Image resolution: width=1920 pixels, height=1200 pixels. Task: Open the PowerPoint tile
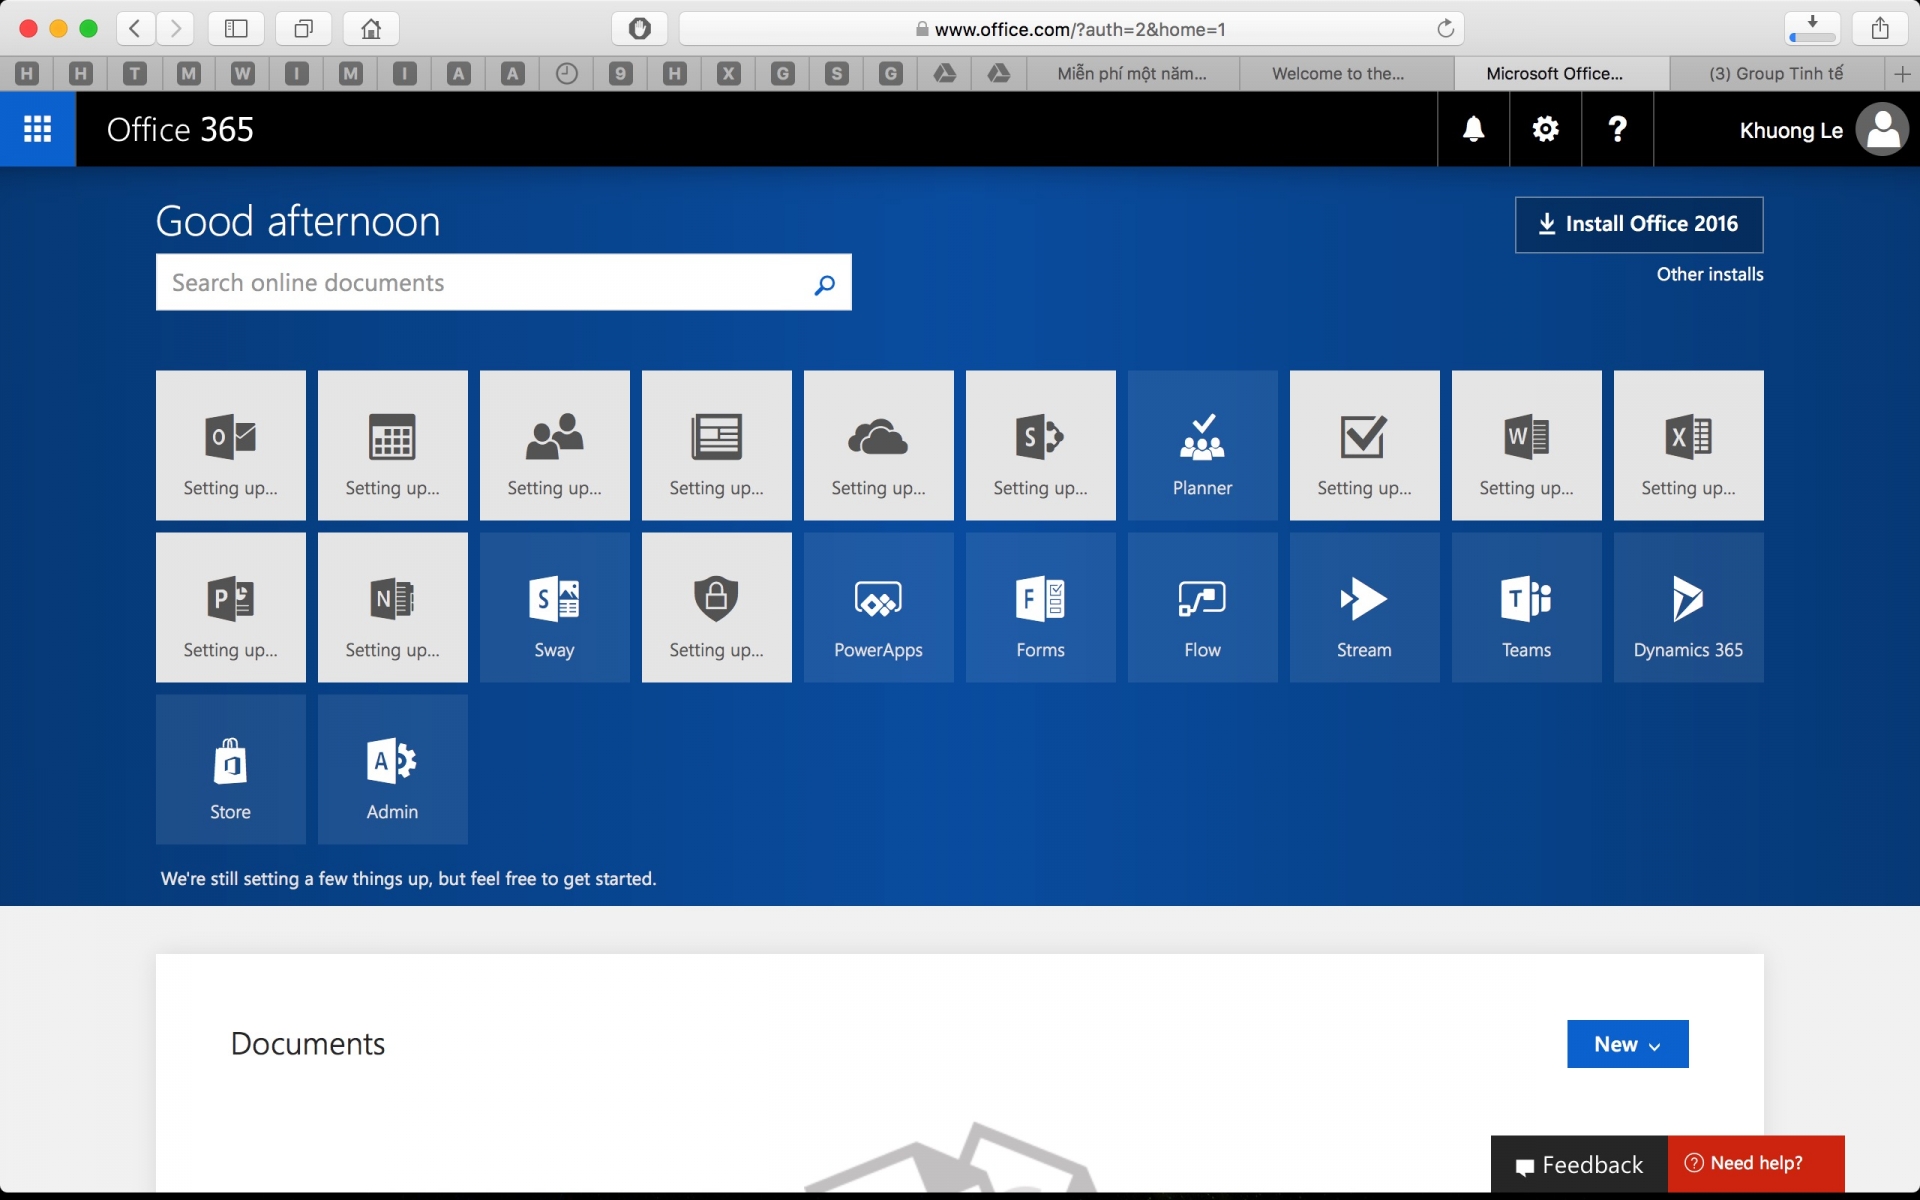[x=231, y=607]
